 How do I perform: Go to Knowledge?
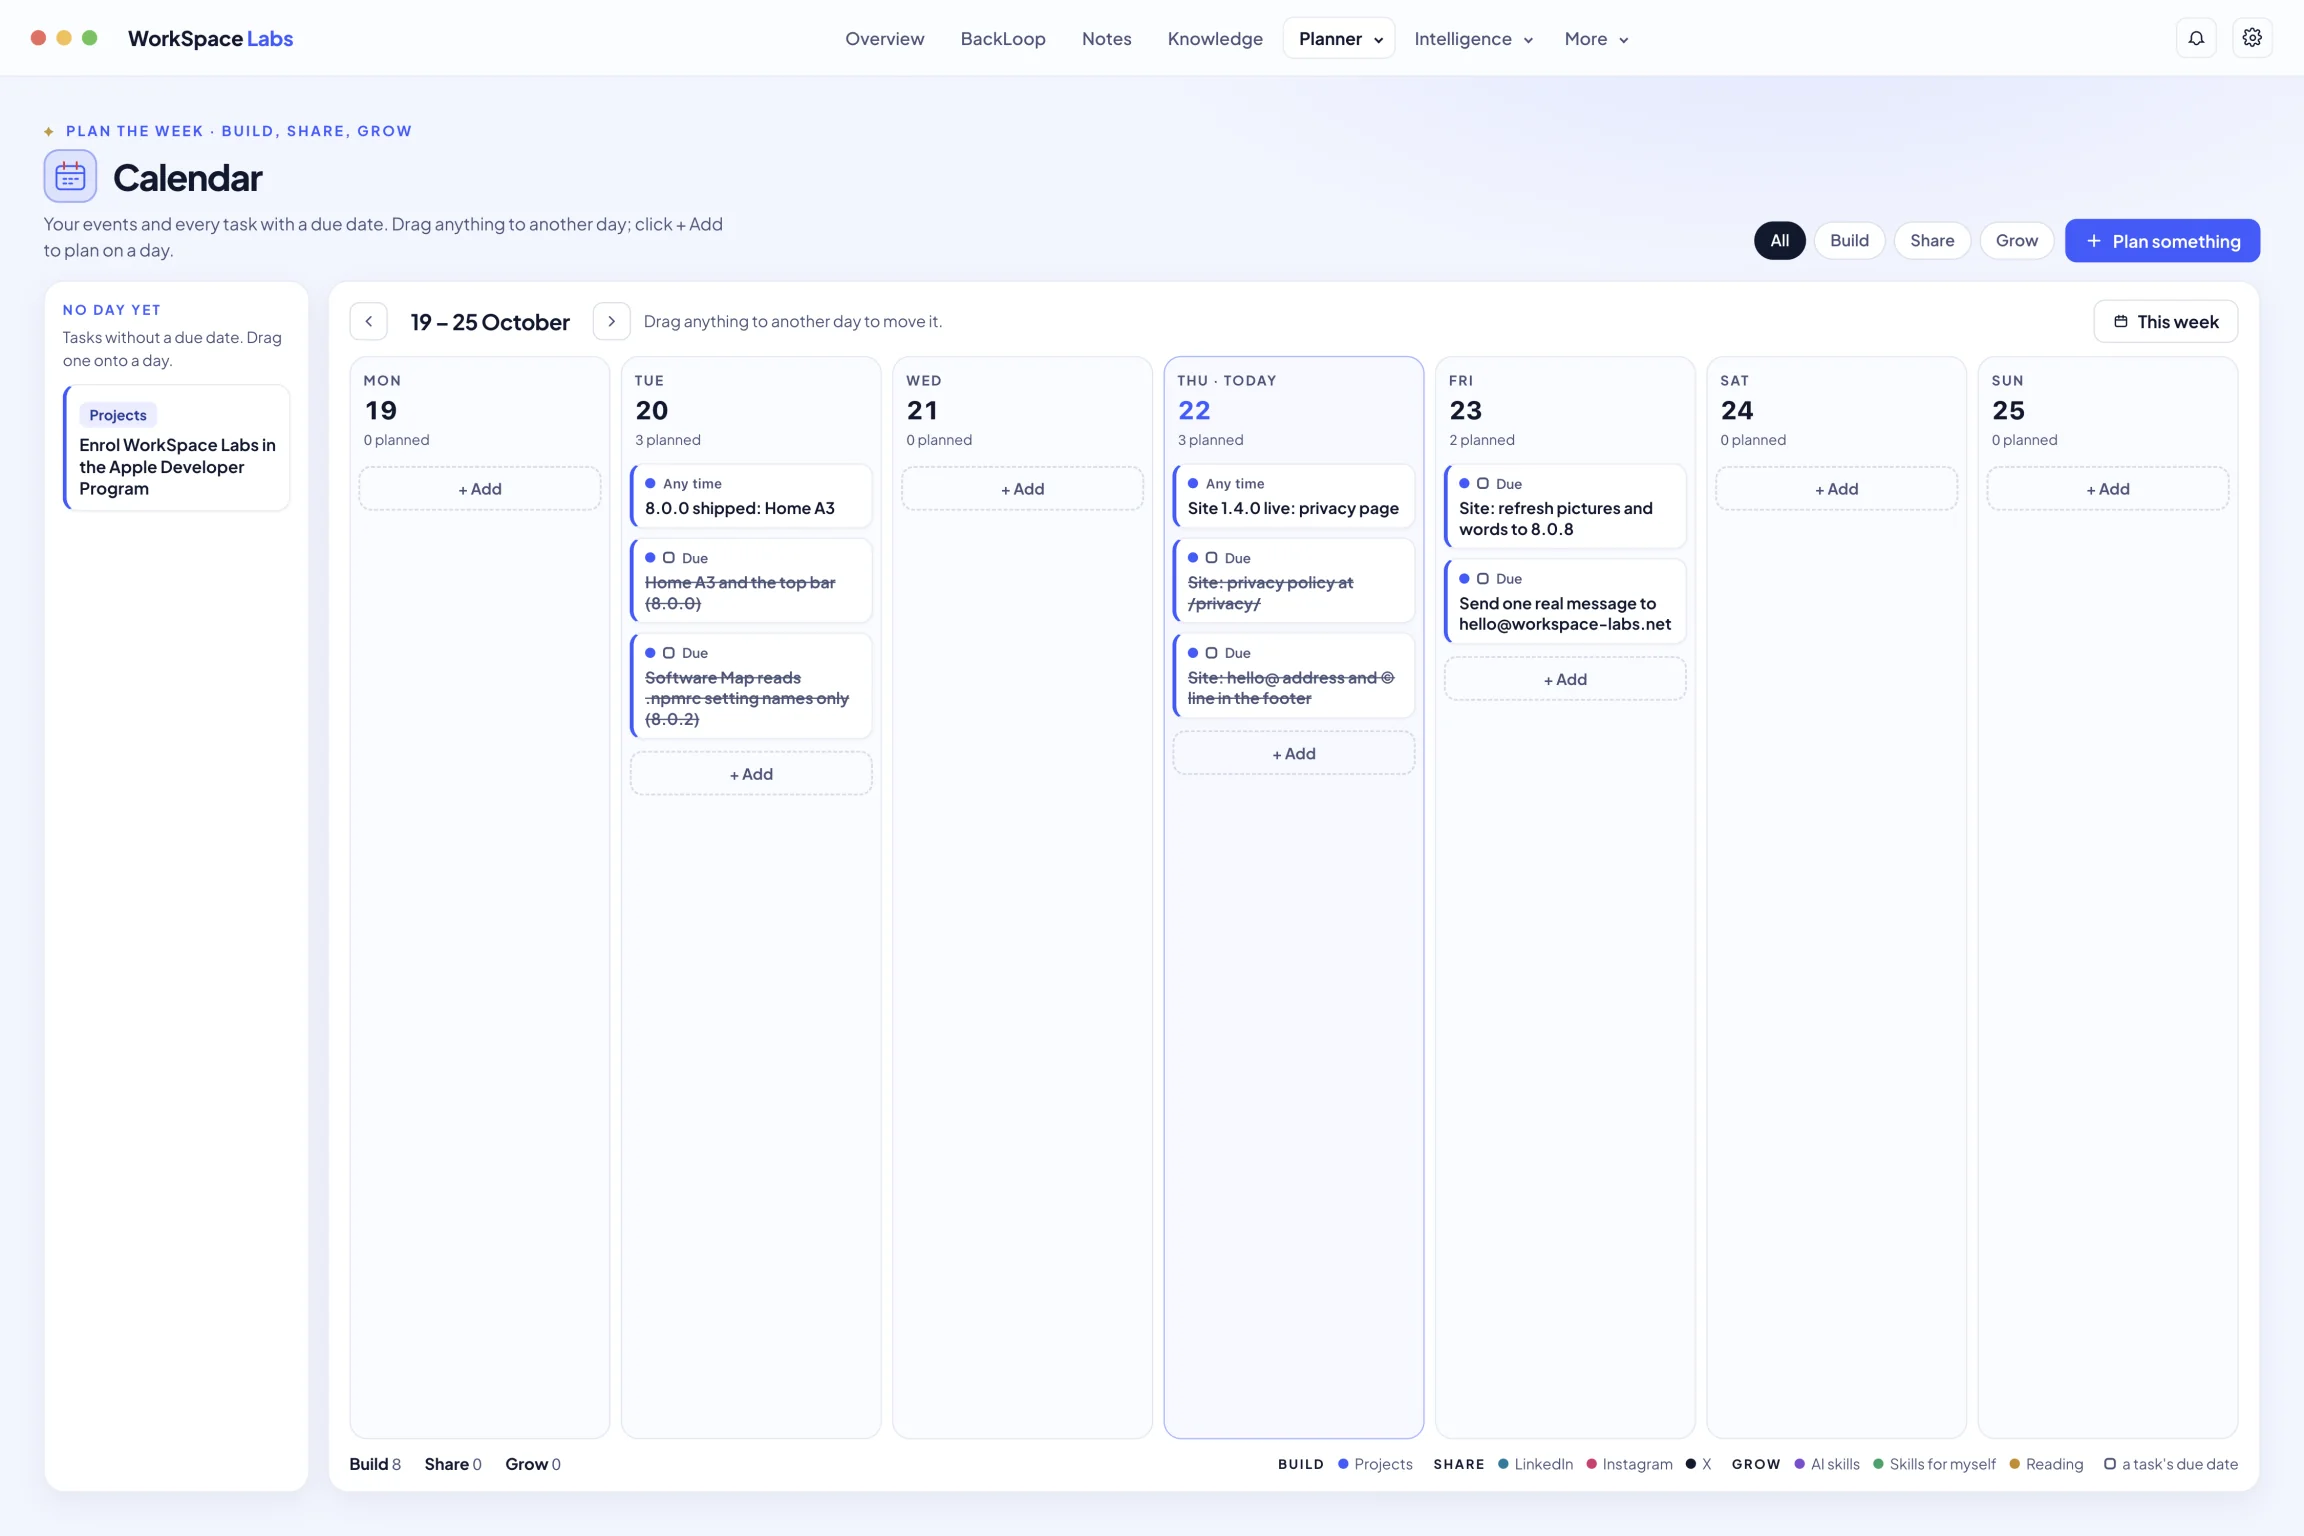[1215, 38]
